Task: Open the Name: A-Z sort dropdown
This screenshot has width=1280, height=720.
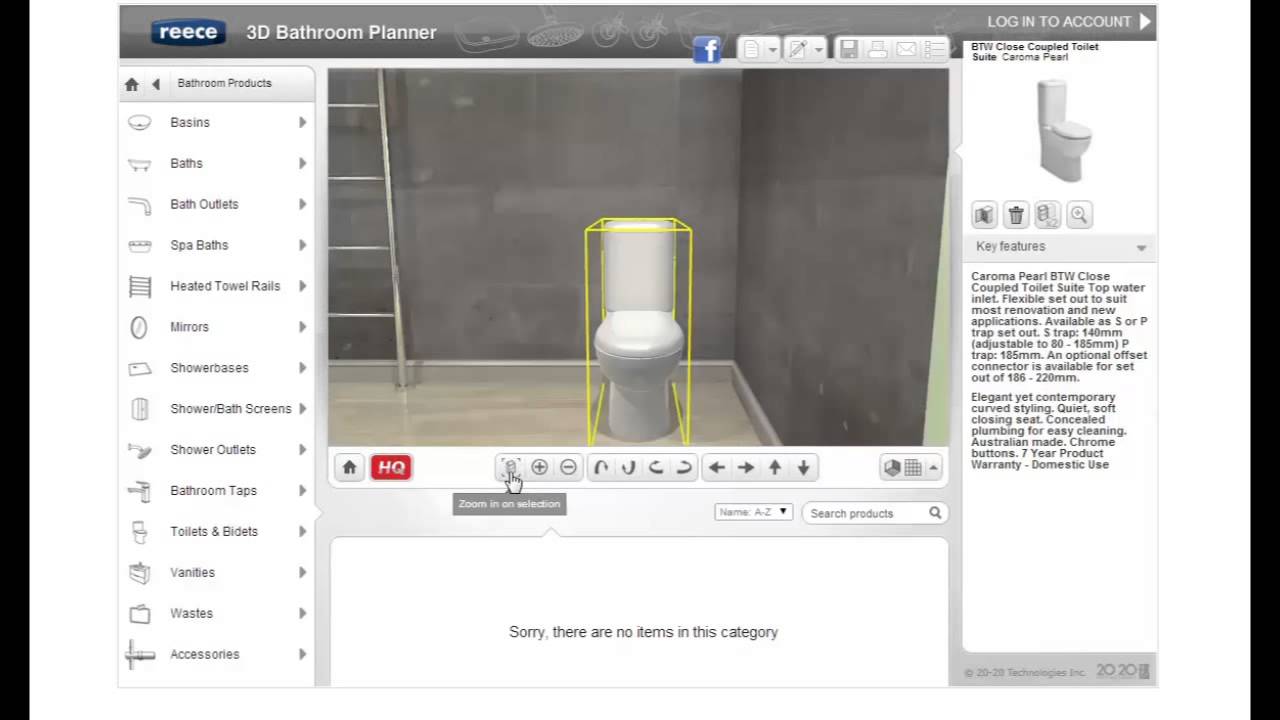Action: pyautogui.click(x=754, y=512)
